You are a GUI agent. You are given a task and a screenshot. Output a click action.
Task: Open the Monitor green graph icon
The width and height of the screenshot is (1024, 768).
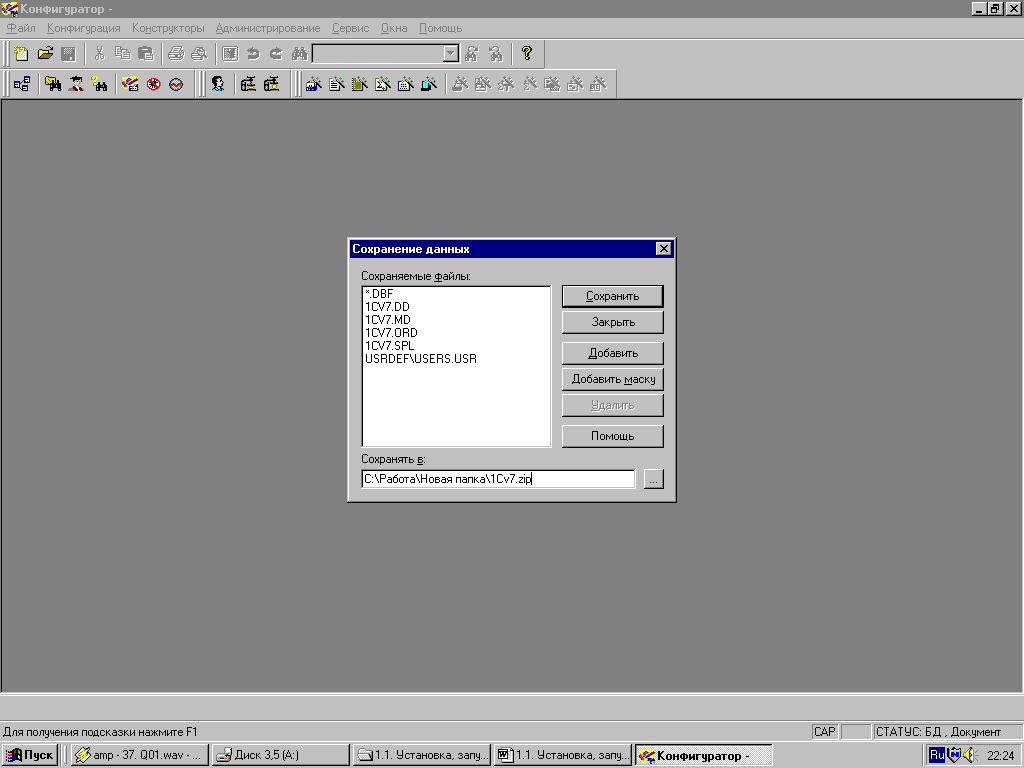pyautogui.click(x=176, y=84)
